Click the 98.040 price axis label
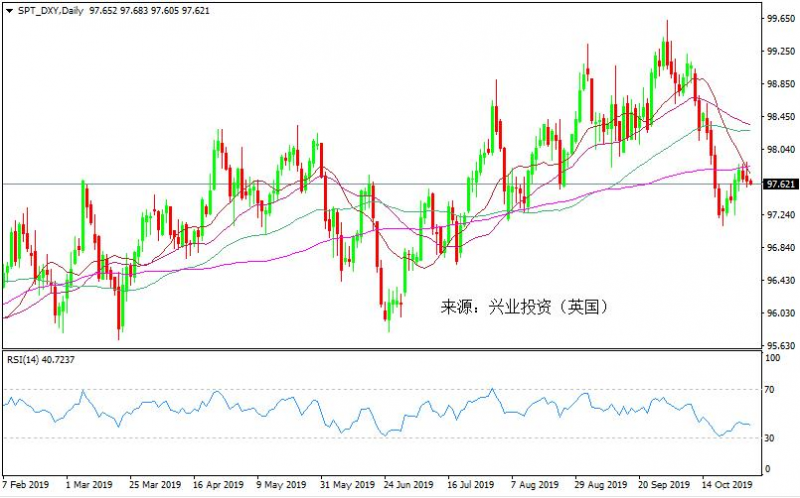 point(780,150)
